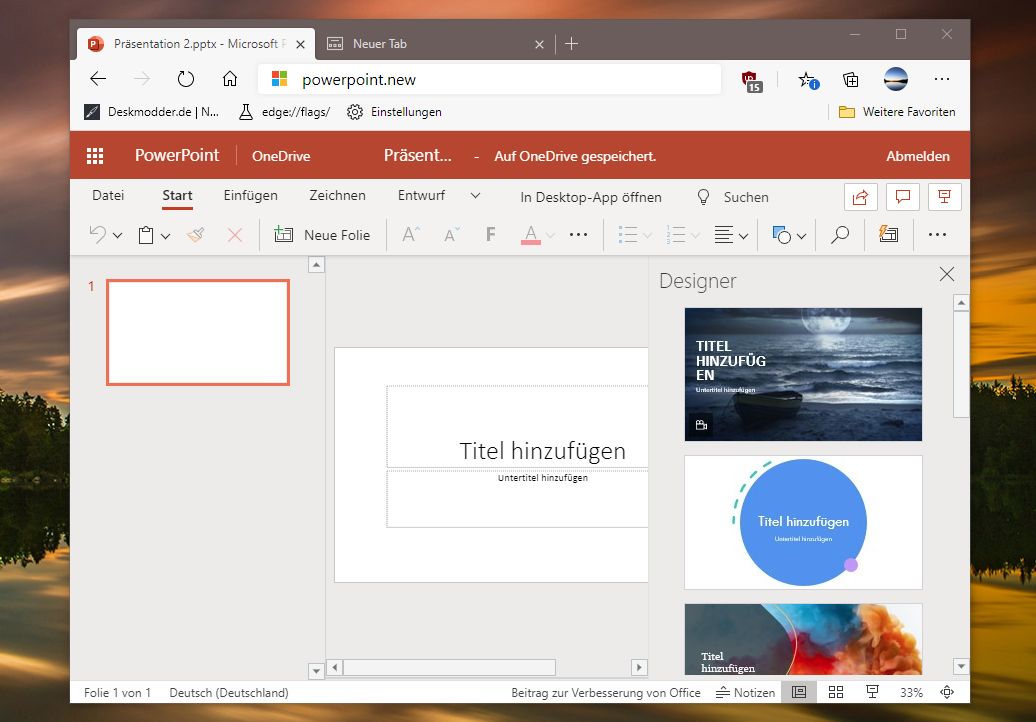Viewport: 1036px width, 722px height.
Task: Click the red Delete X icon
Action: click(x=235, y=235)
